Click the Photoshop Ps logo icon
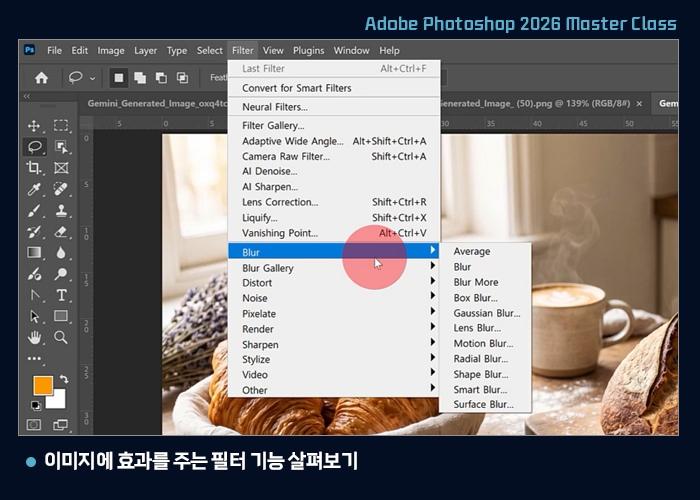This screenshot has height=500, width=700. tap(29, 50)
